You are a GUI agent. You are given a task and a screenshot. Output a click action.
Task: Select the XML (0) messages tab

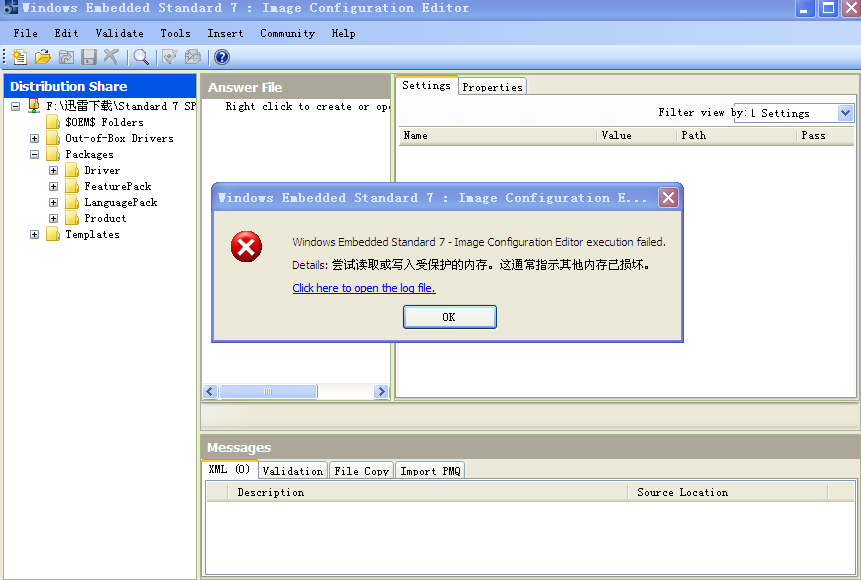[229, 469]
